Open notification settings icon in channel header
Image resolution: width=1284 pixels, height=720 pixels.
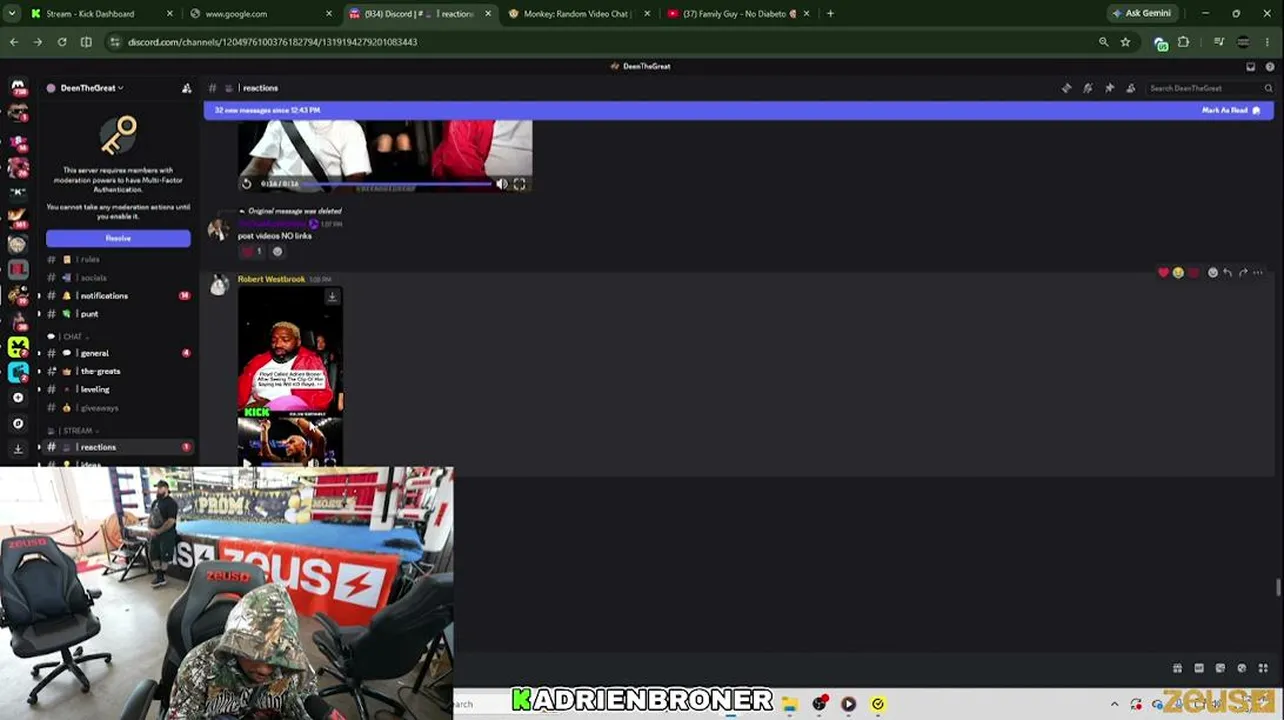pos(1088,88)
